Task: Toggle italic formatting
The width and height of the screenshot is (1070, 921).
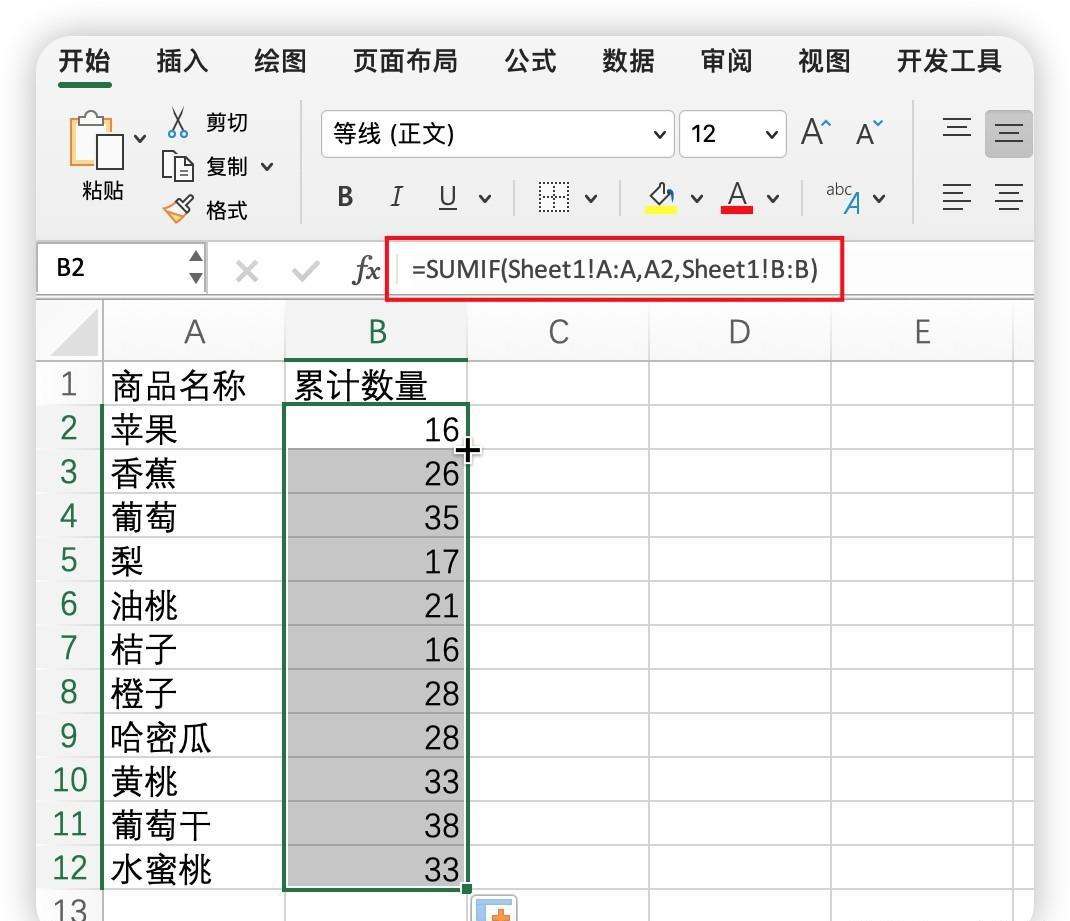Action: tap(396, 197)
